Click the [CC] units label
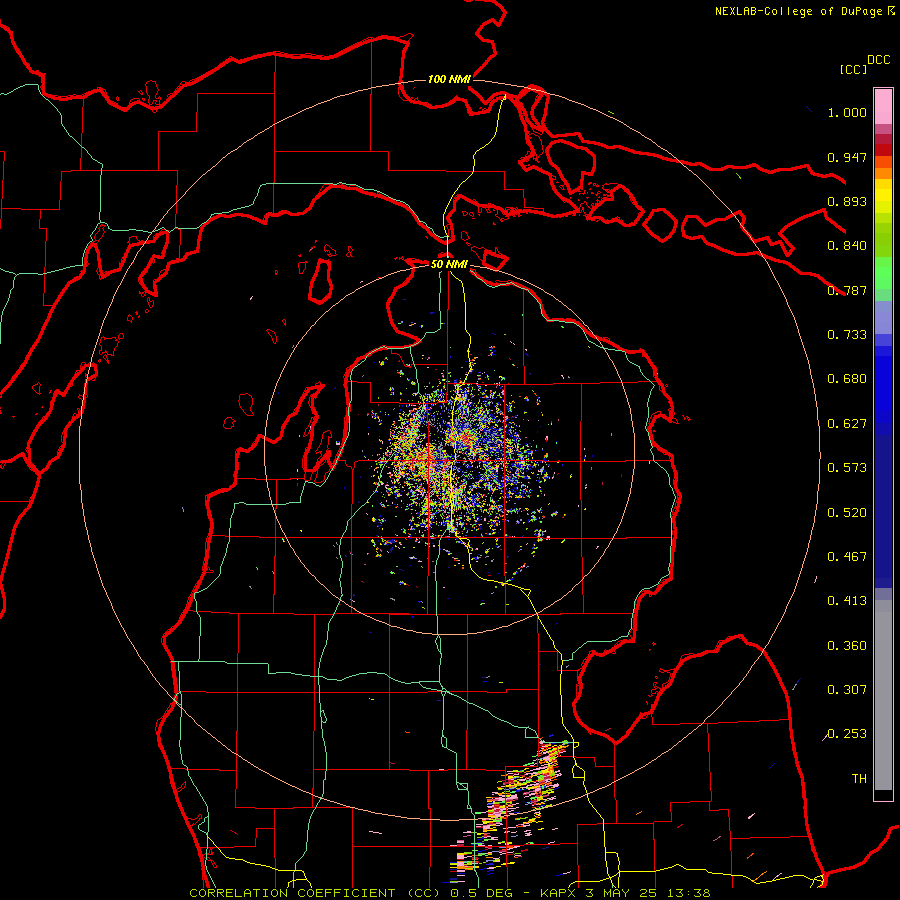The image size is (900, 900). coord(854,69)
